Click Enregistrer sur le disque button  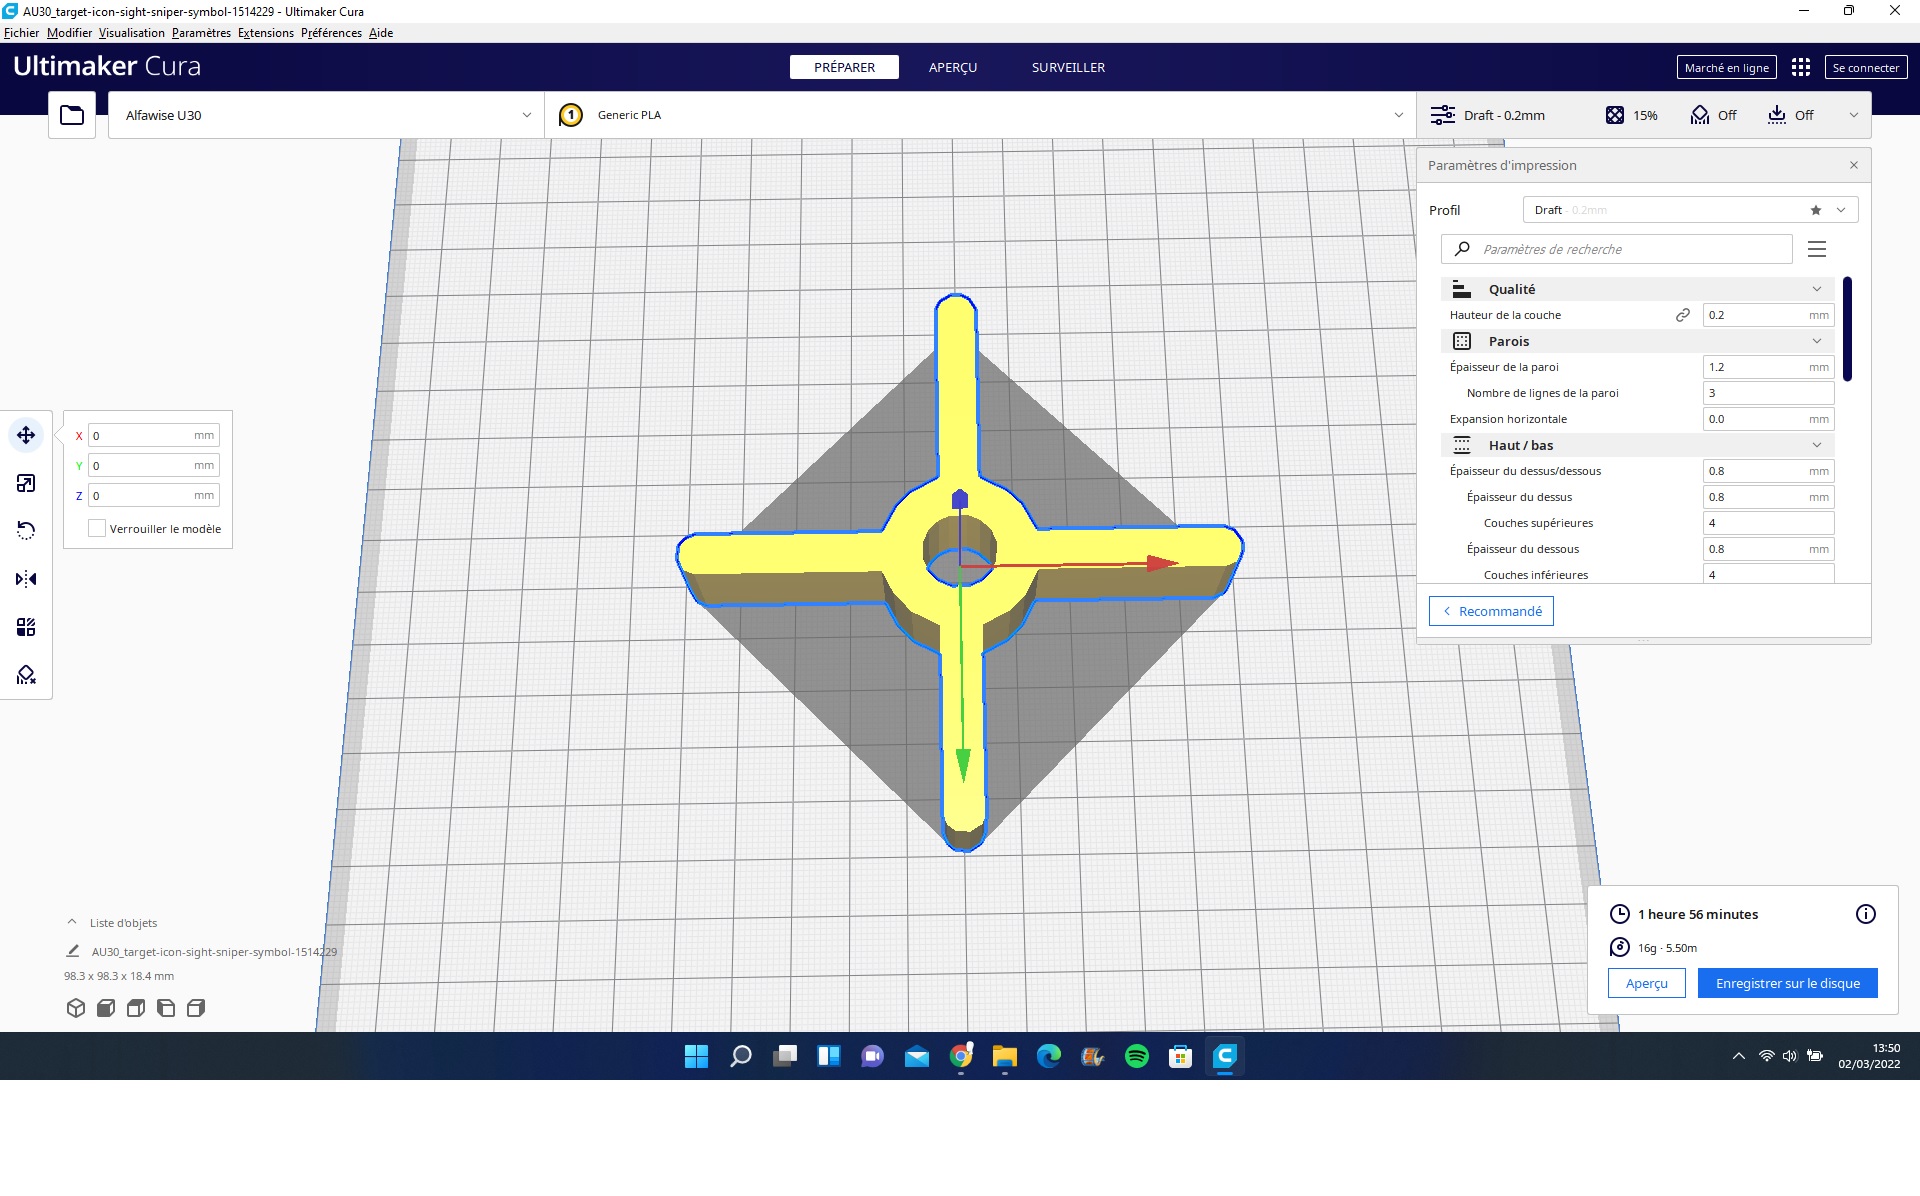(1787, 983)
